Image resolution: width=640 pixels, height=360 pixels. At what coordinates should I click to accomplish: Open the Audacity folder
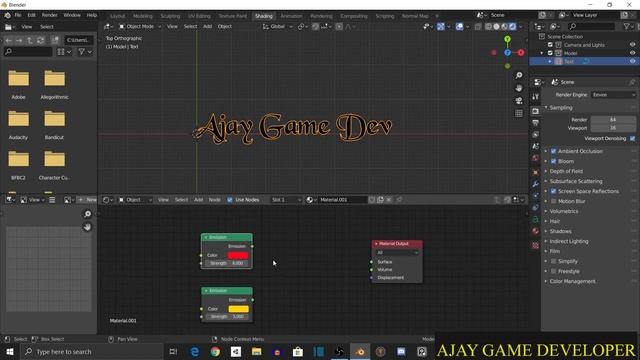point(18,124)
